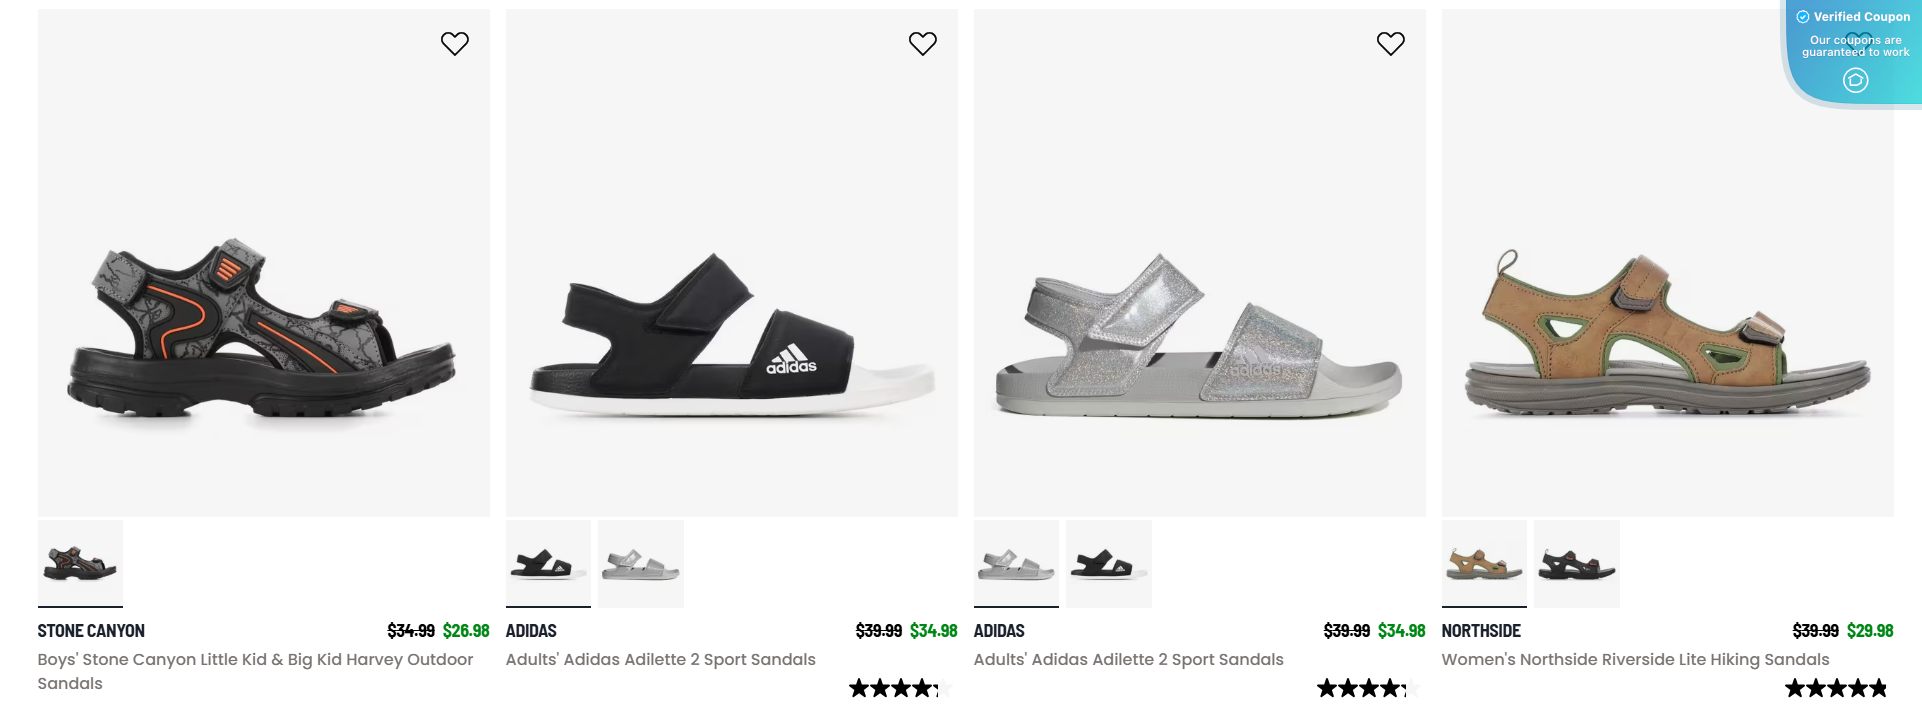This screenshot has width=1922, height=728.
Task: Click star rating under black Adidas Adilette
Action: (x=900, y=688)
